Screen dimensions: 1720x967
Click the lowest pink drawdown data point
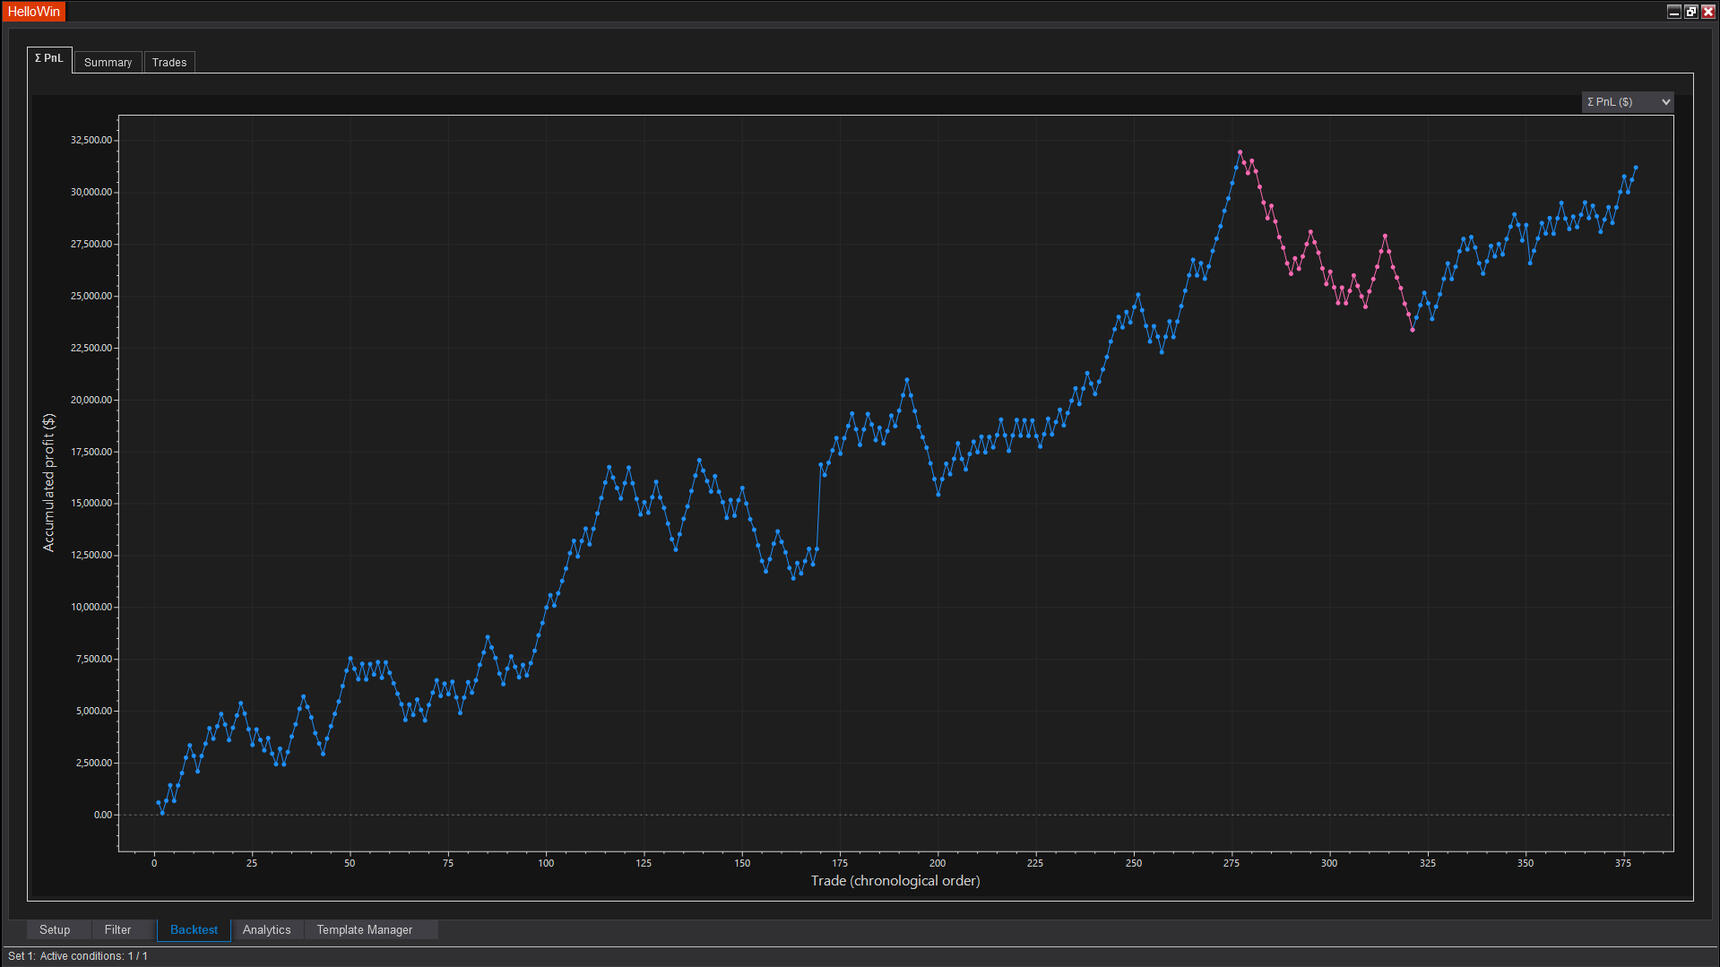[1412, 329]
